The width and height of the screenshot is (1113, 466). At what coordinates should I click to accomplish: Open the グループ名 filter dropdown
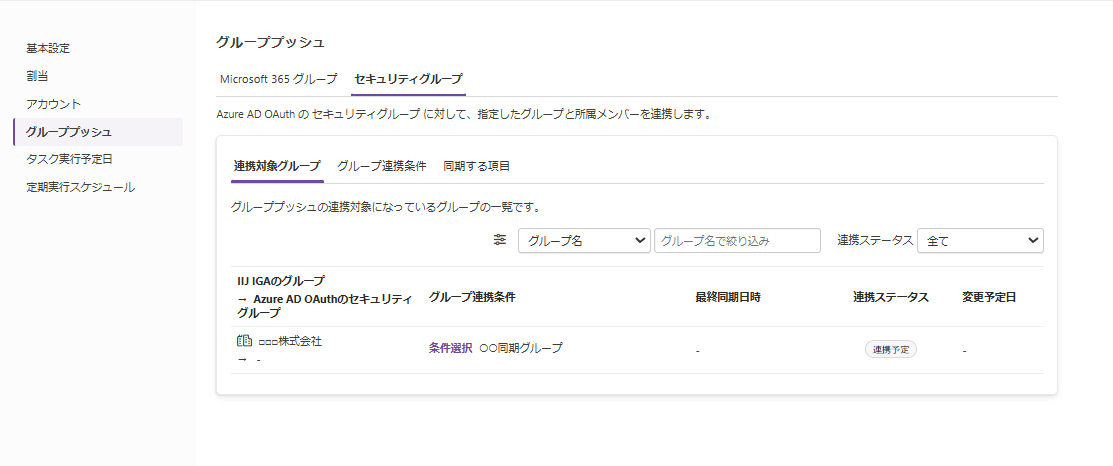(584, 241)
